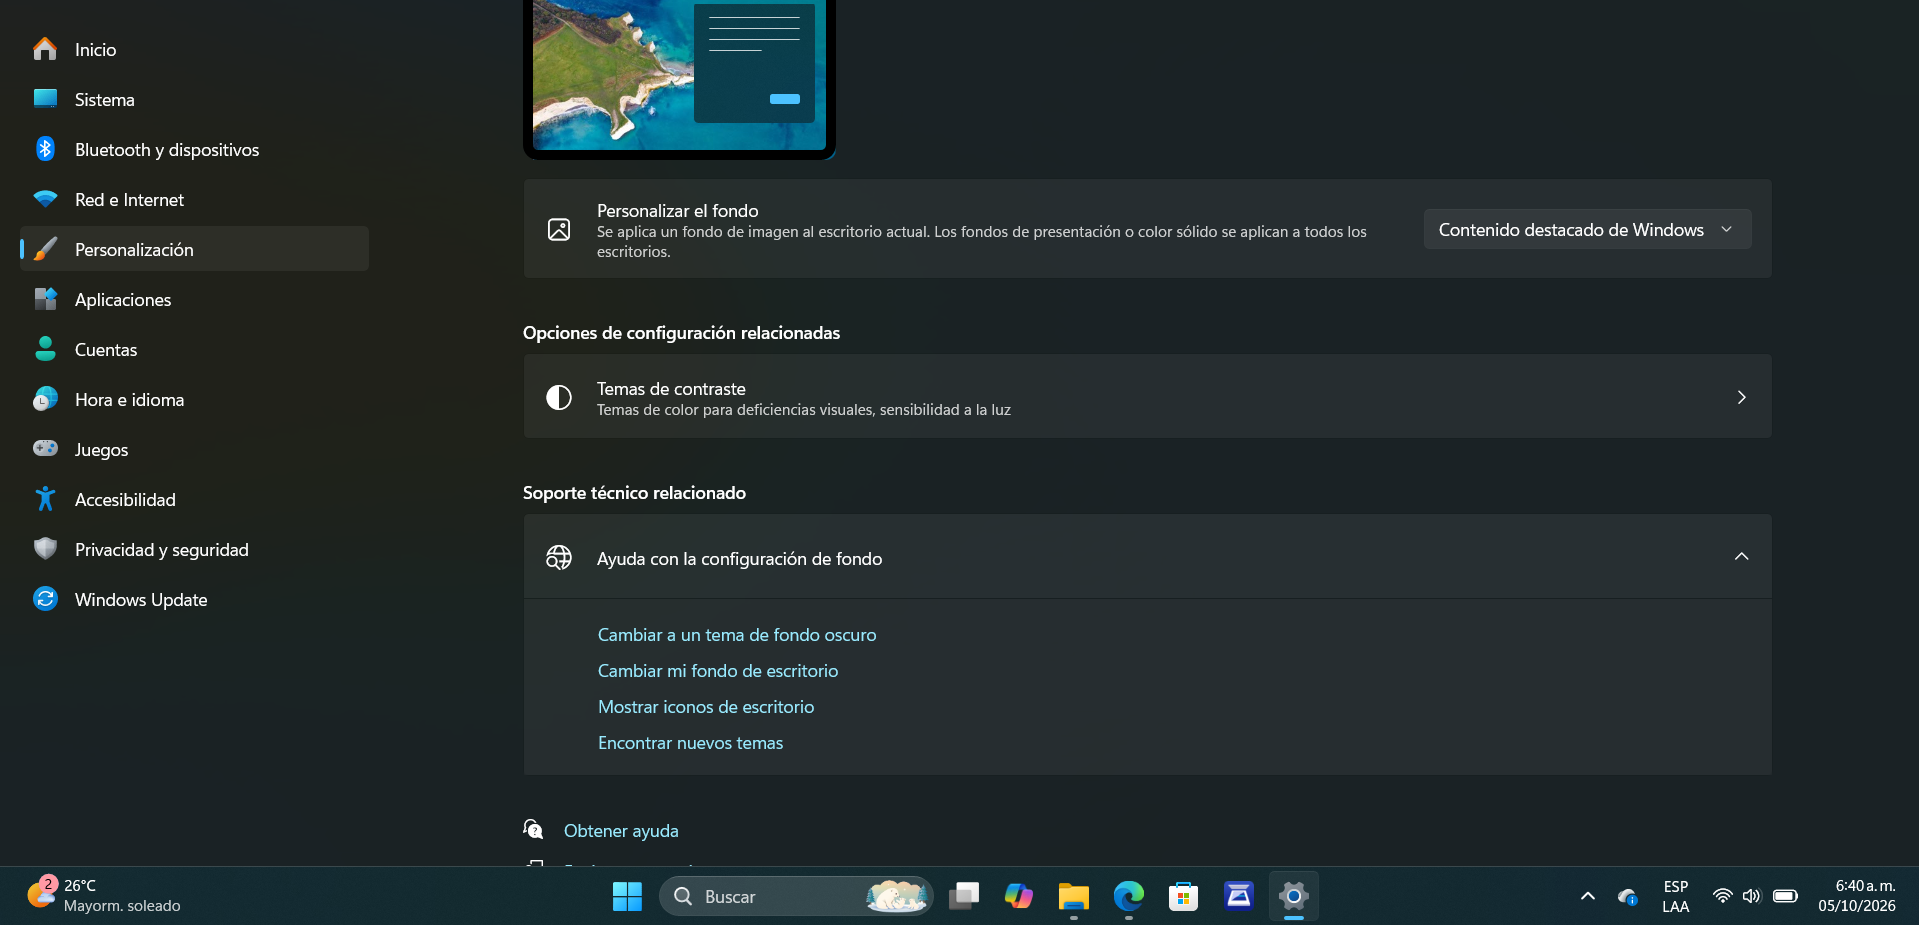The height and width of the screenshot is (925, 1919).
Task: Launch Copilot from the taskbar
Action: (x=1019, y=896)
